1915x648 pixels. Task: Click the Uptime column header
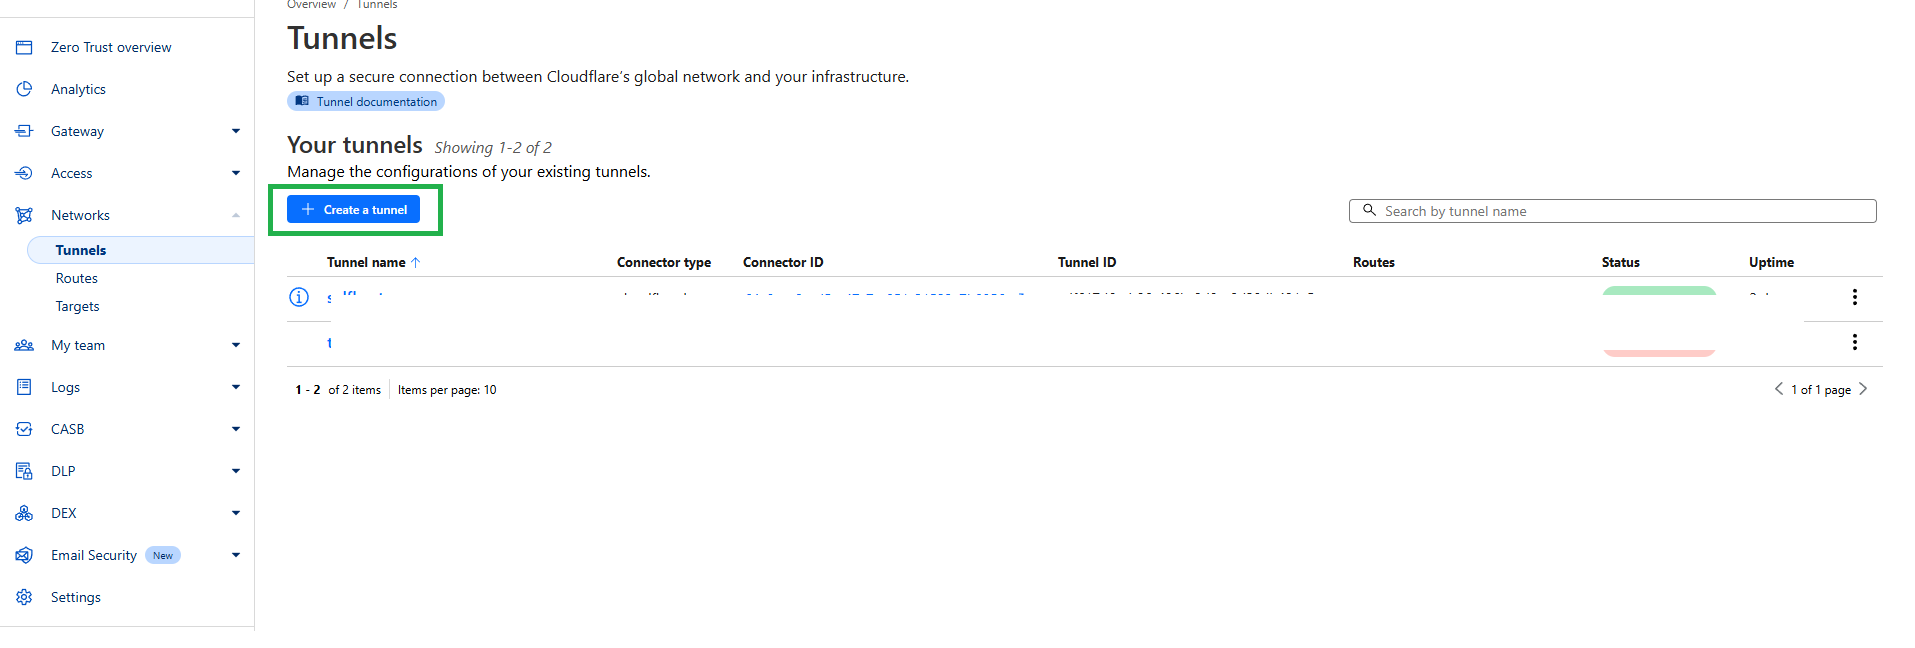pos(1771,262)
